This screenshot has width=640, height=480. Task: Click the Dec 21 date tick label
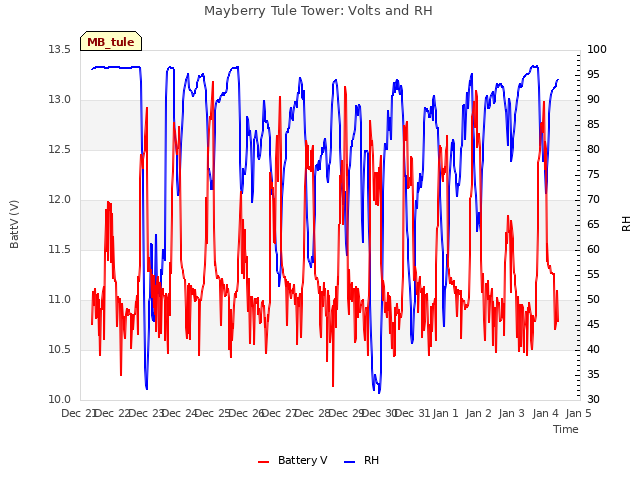pos(79,413)
